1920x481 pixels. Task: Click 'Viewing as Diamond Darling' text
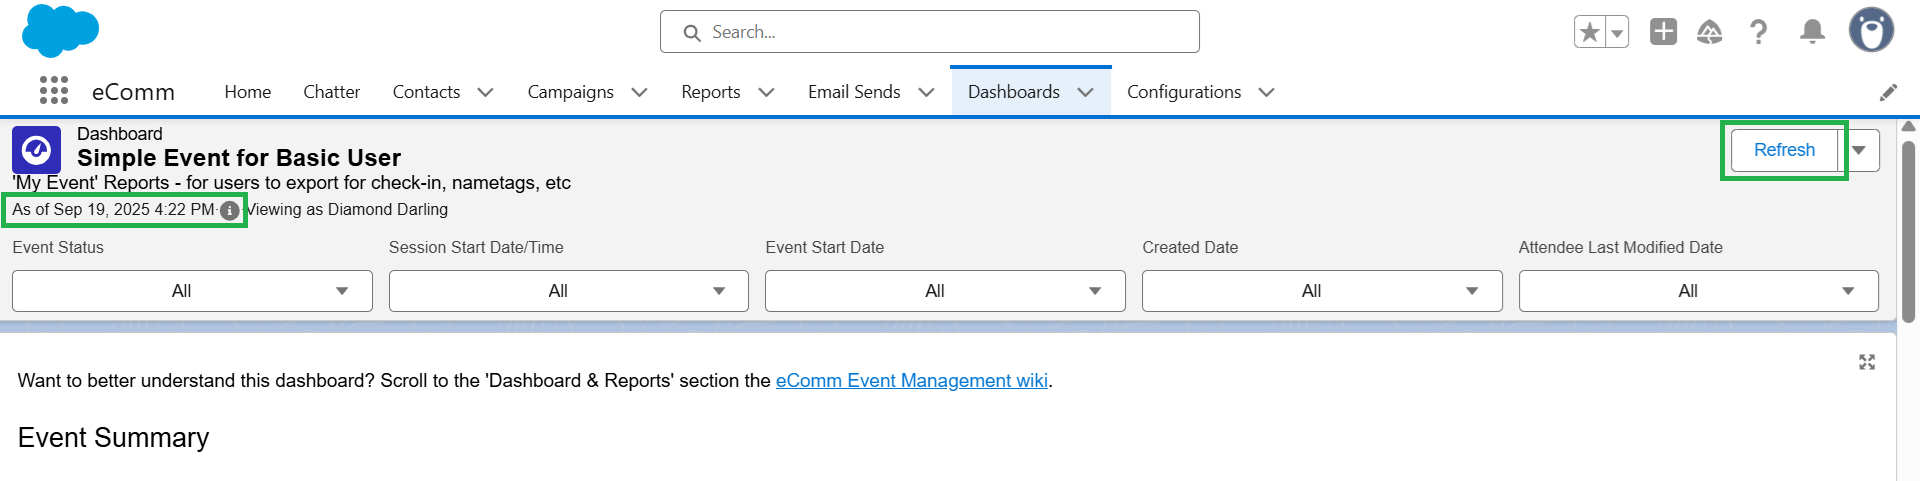coord(347,210)
